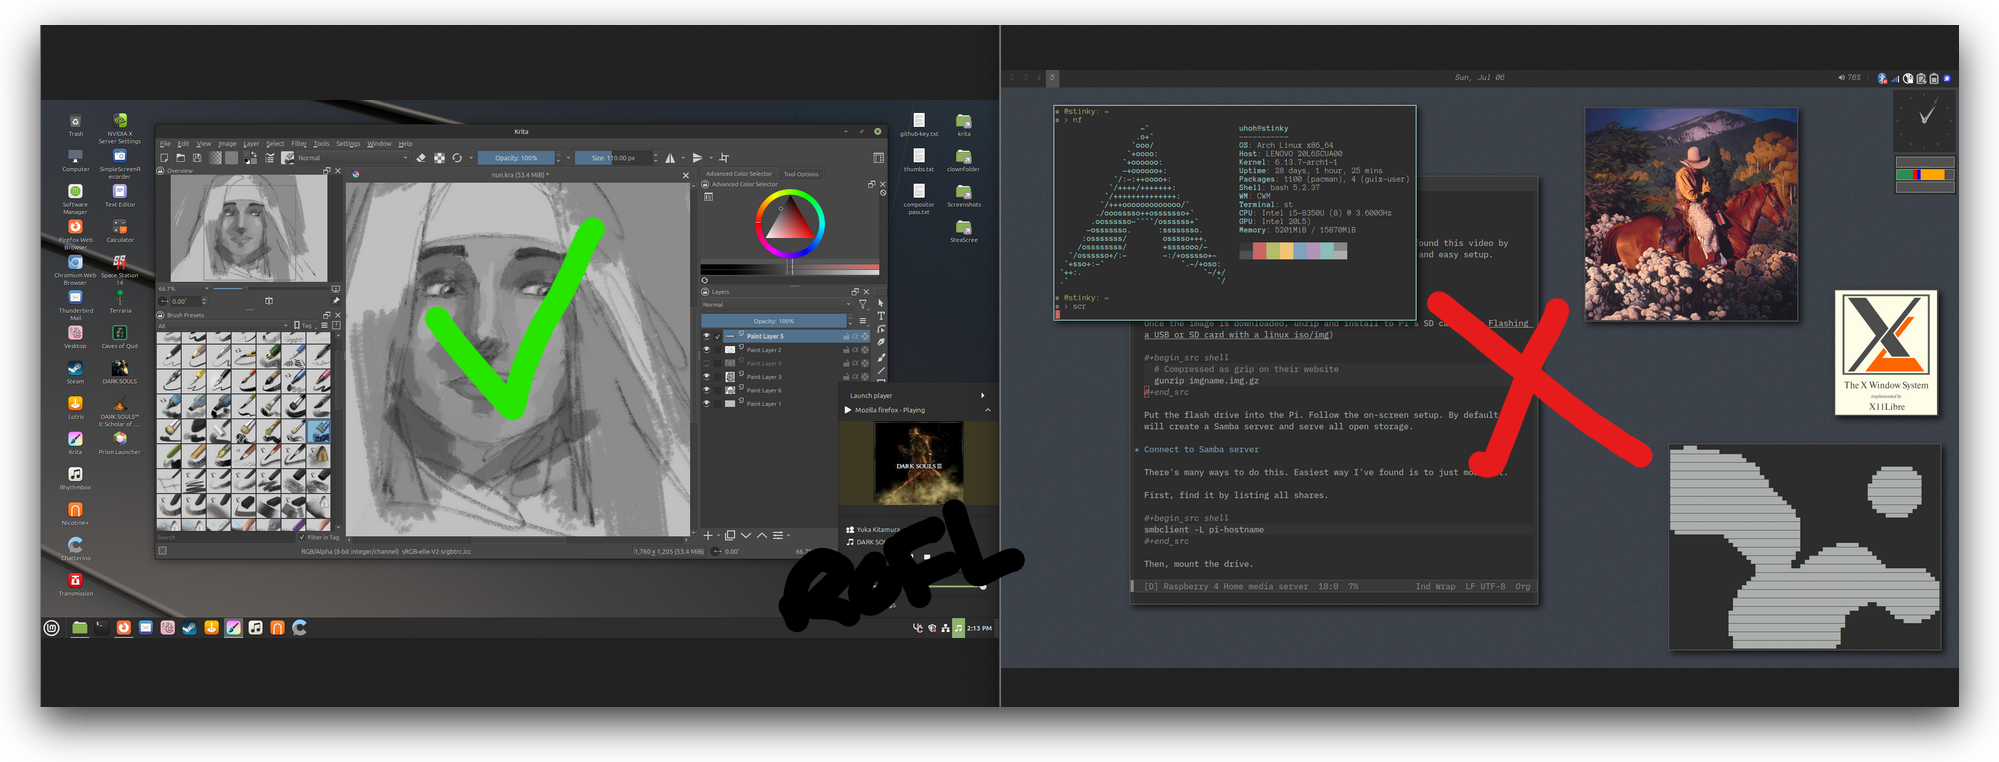Launch Lutris from the desktop
The width and height of the screenshot is (1999, 762).
click(x=76, y=405)
